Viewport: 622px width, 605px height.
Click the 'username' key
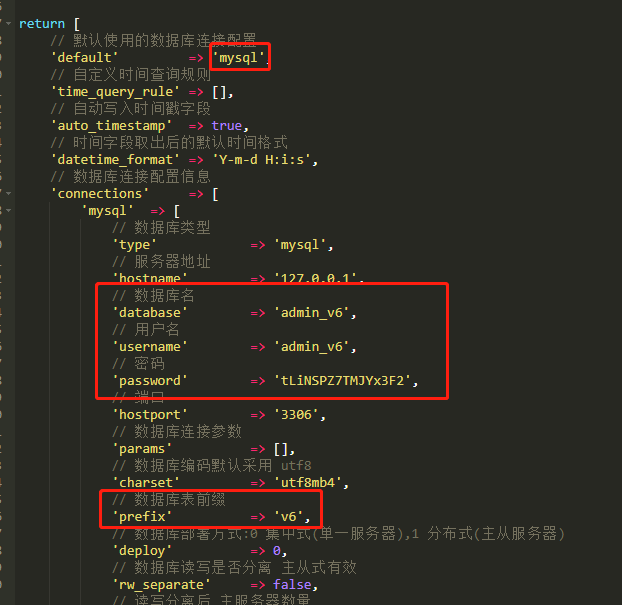point(150,347)
